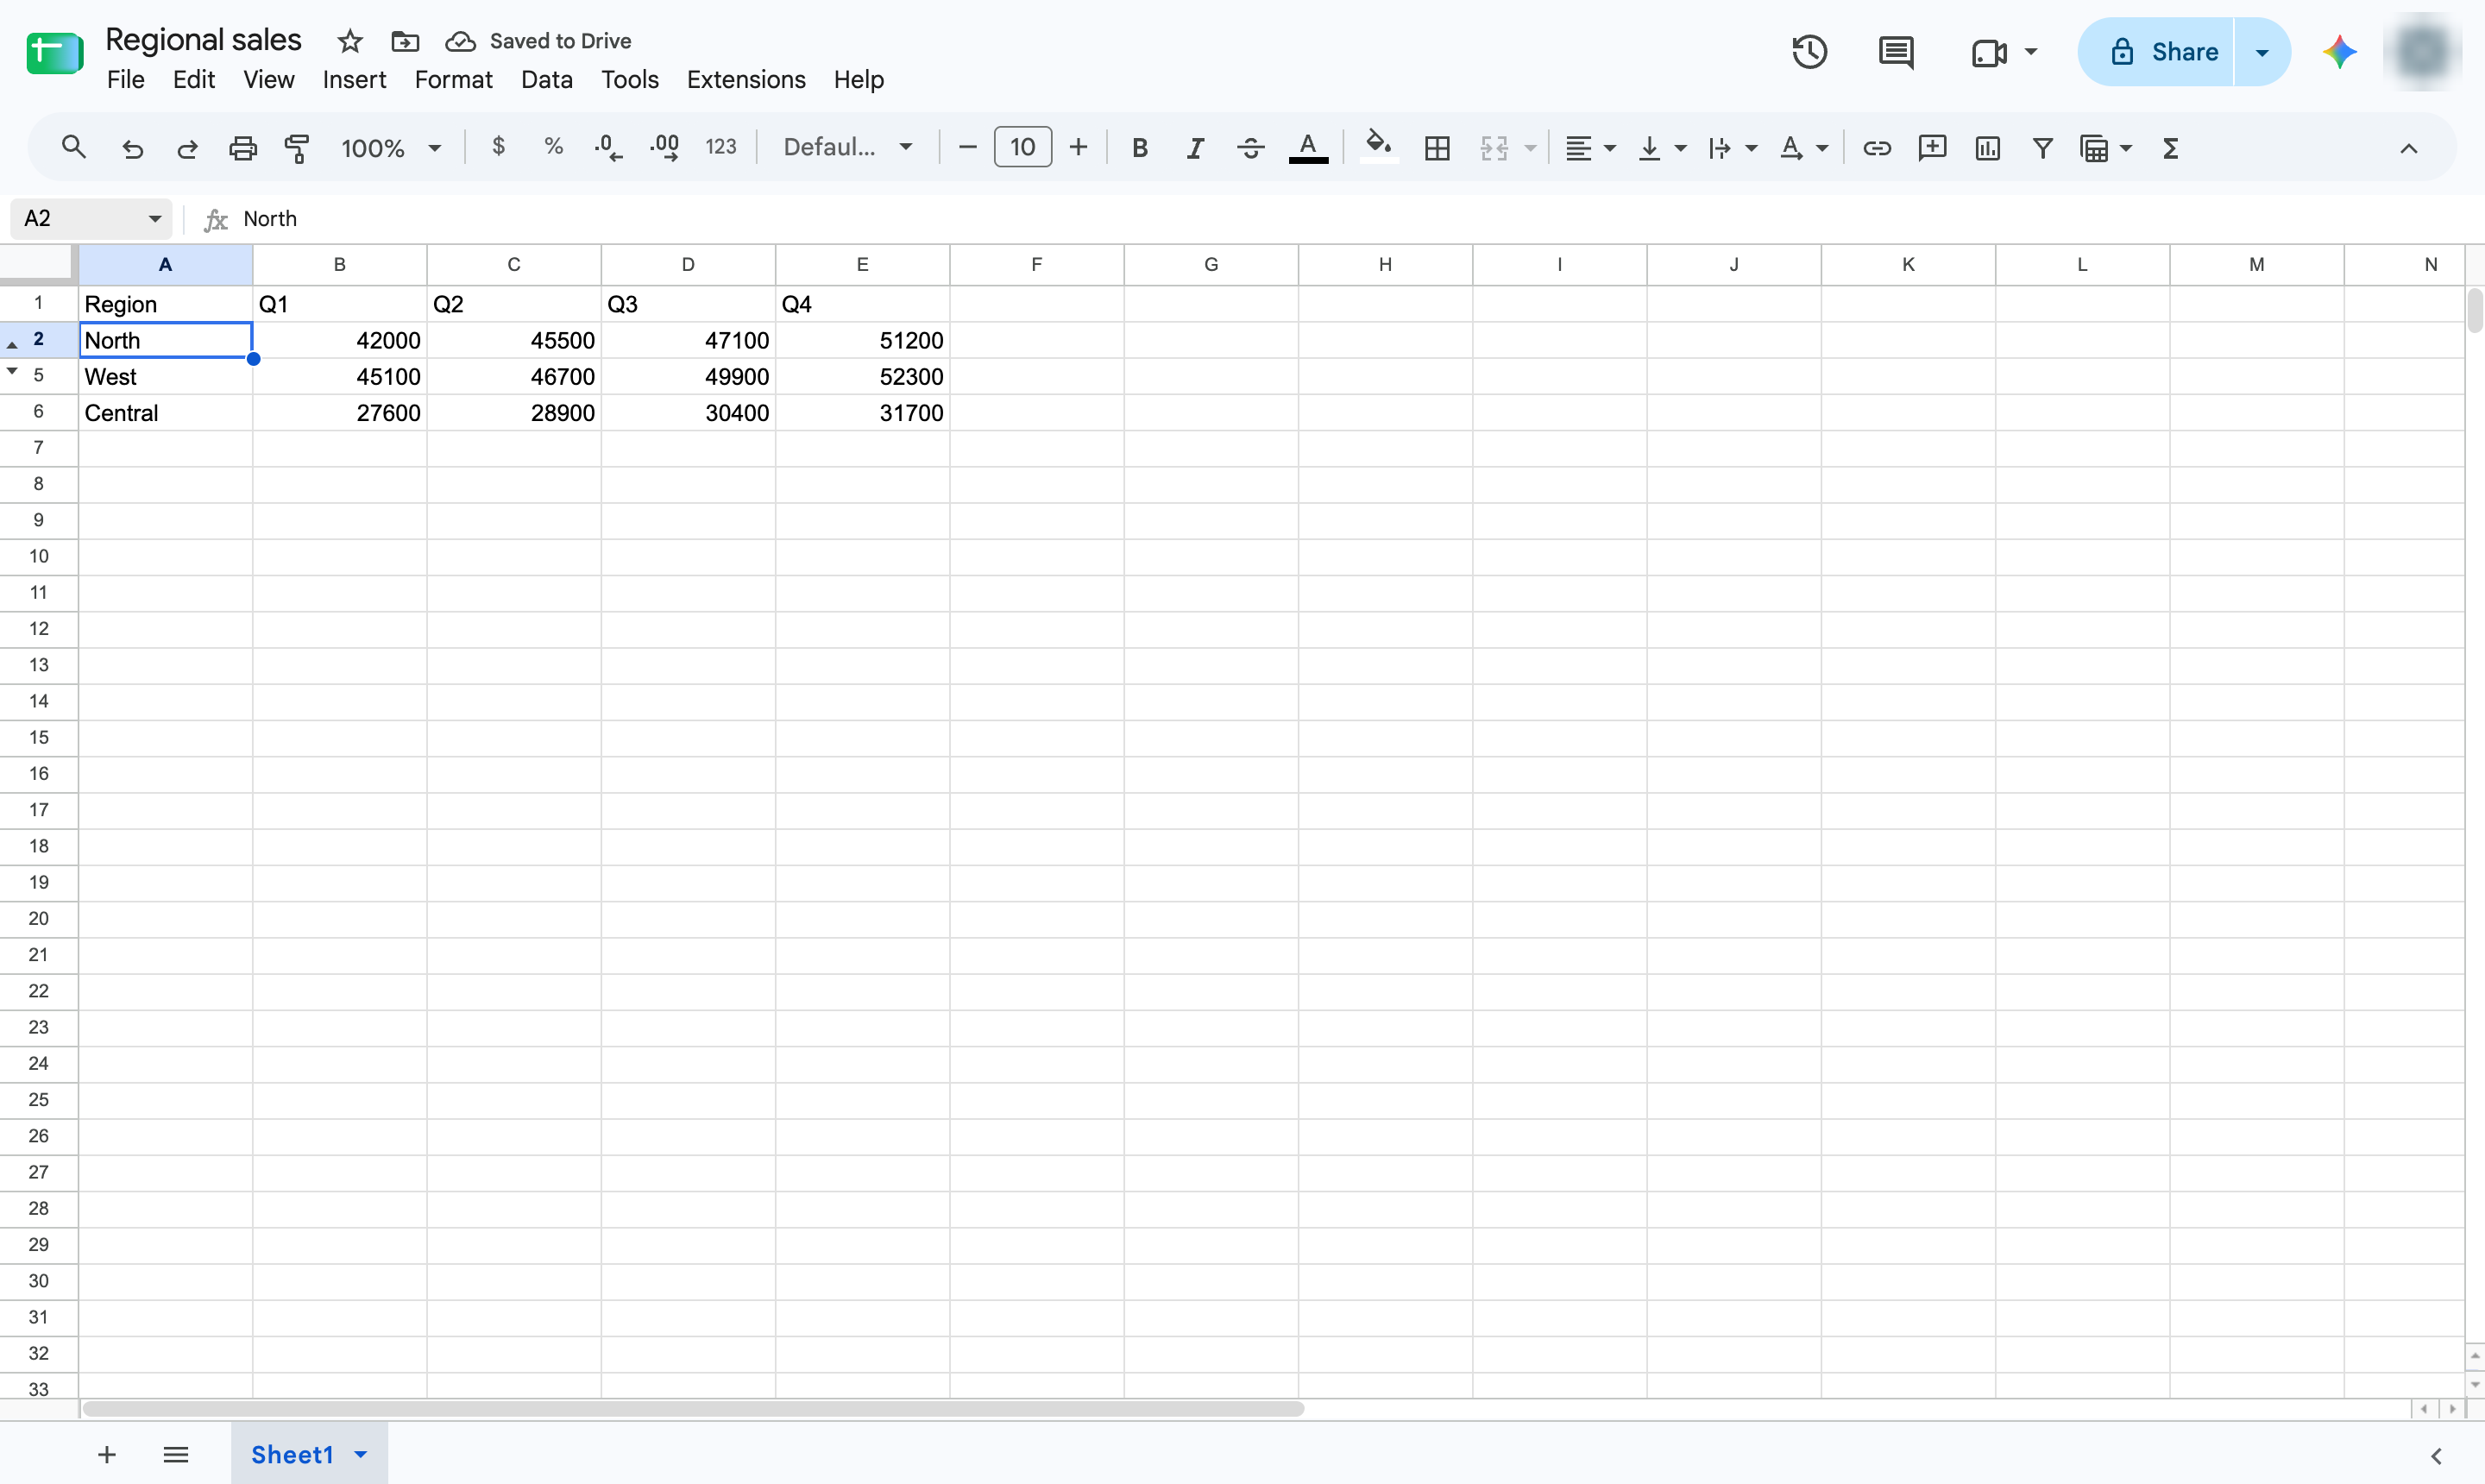Redo the last action
The image size is (2485, 1484).
tap(187, 148)
